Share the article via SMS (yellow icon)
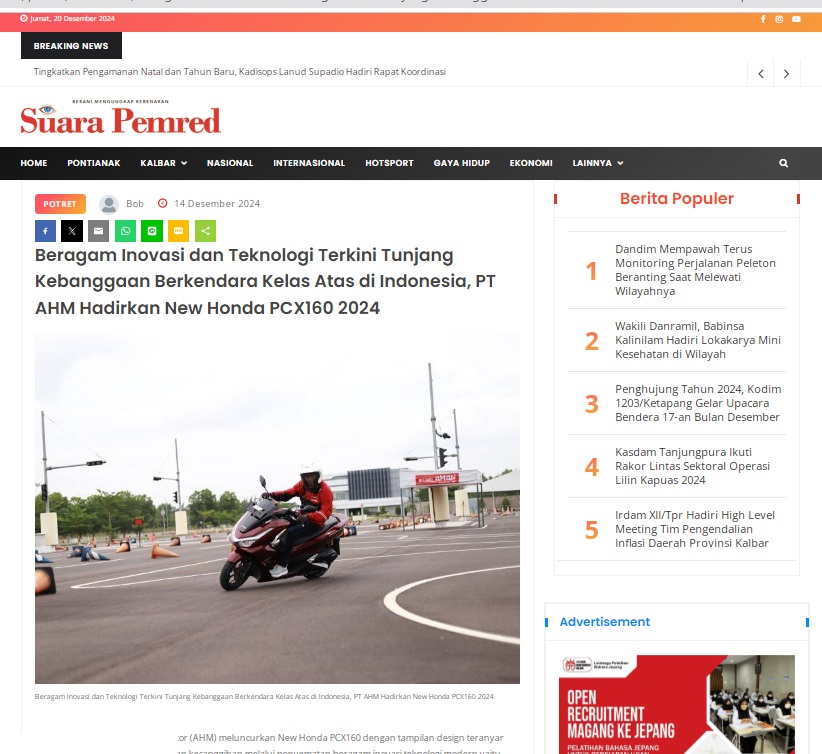The image size is (822, 754). coord(178,231)
